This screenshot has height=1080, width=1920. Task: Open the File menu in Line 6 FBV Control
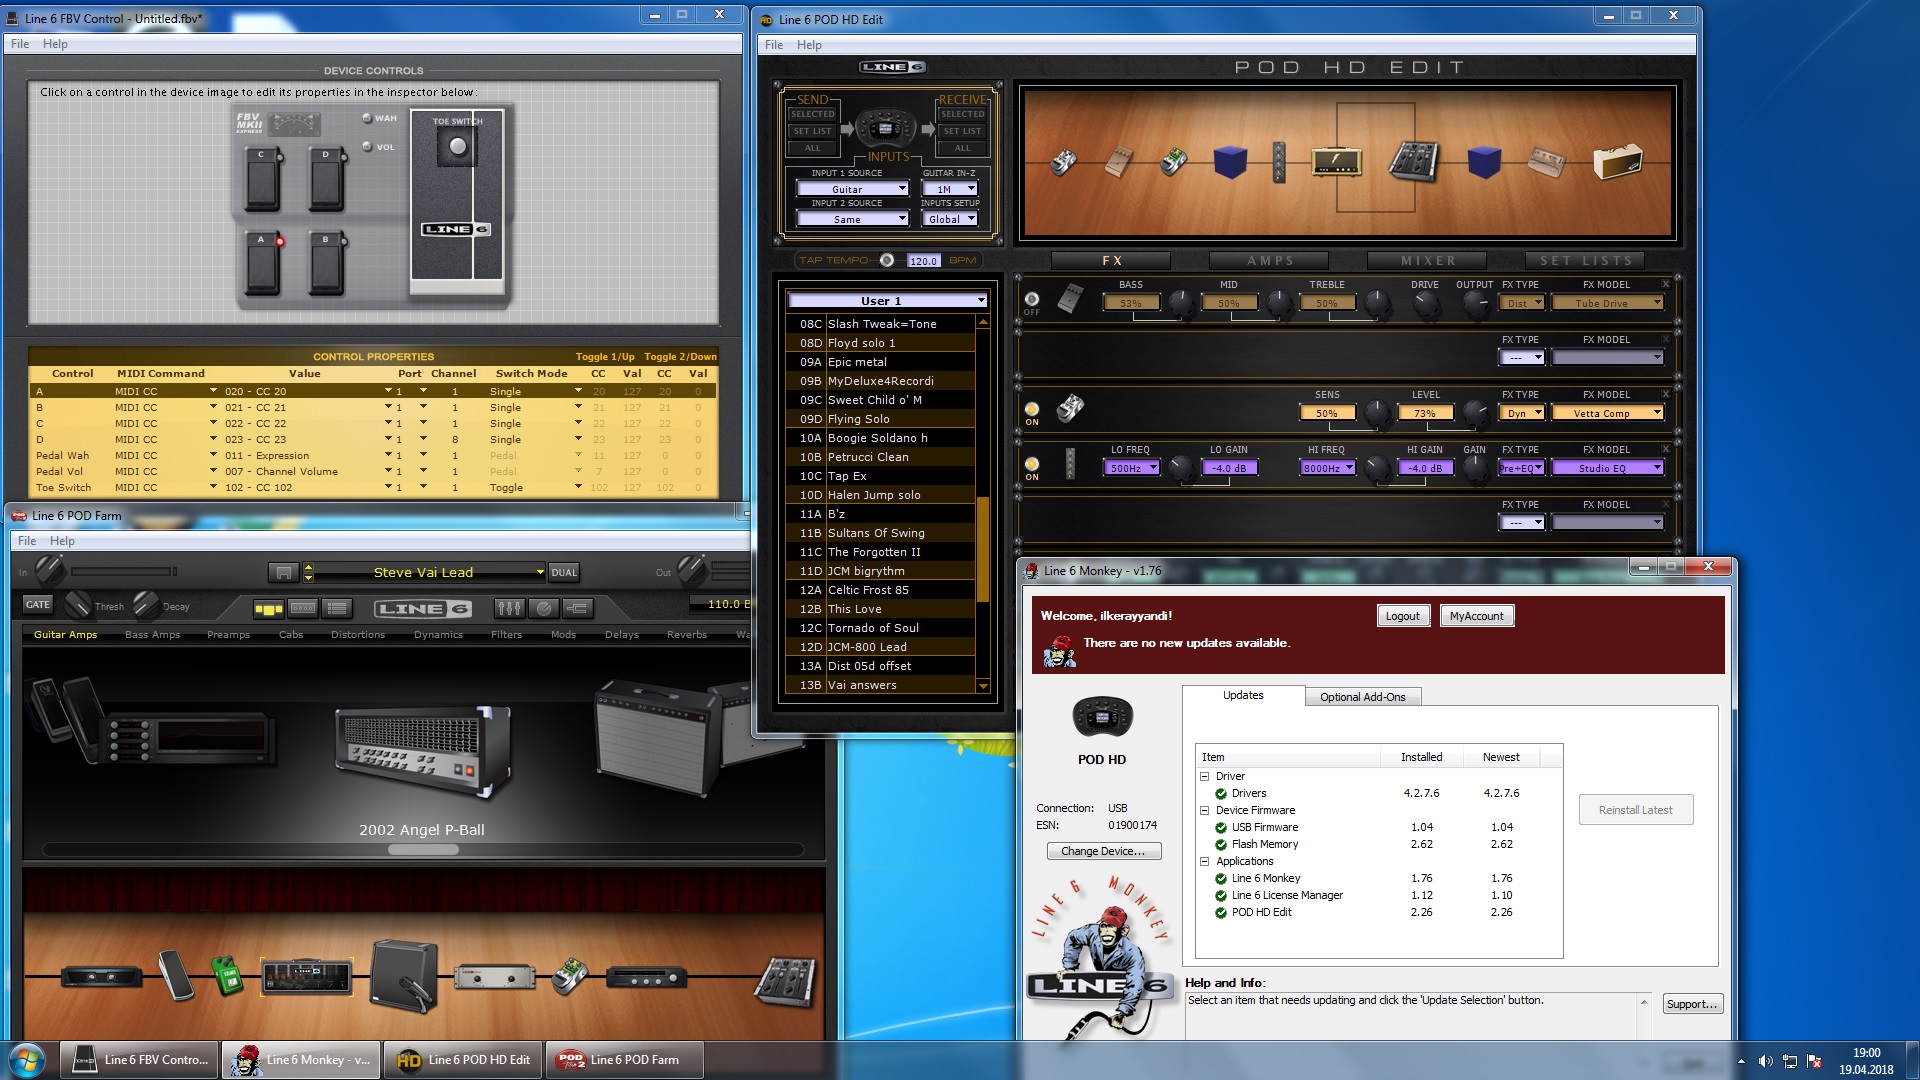click(x=20, y=44)
